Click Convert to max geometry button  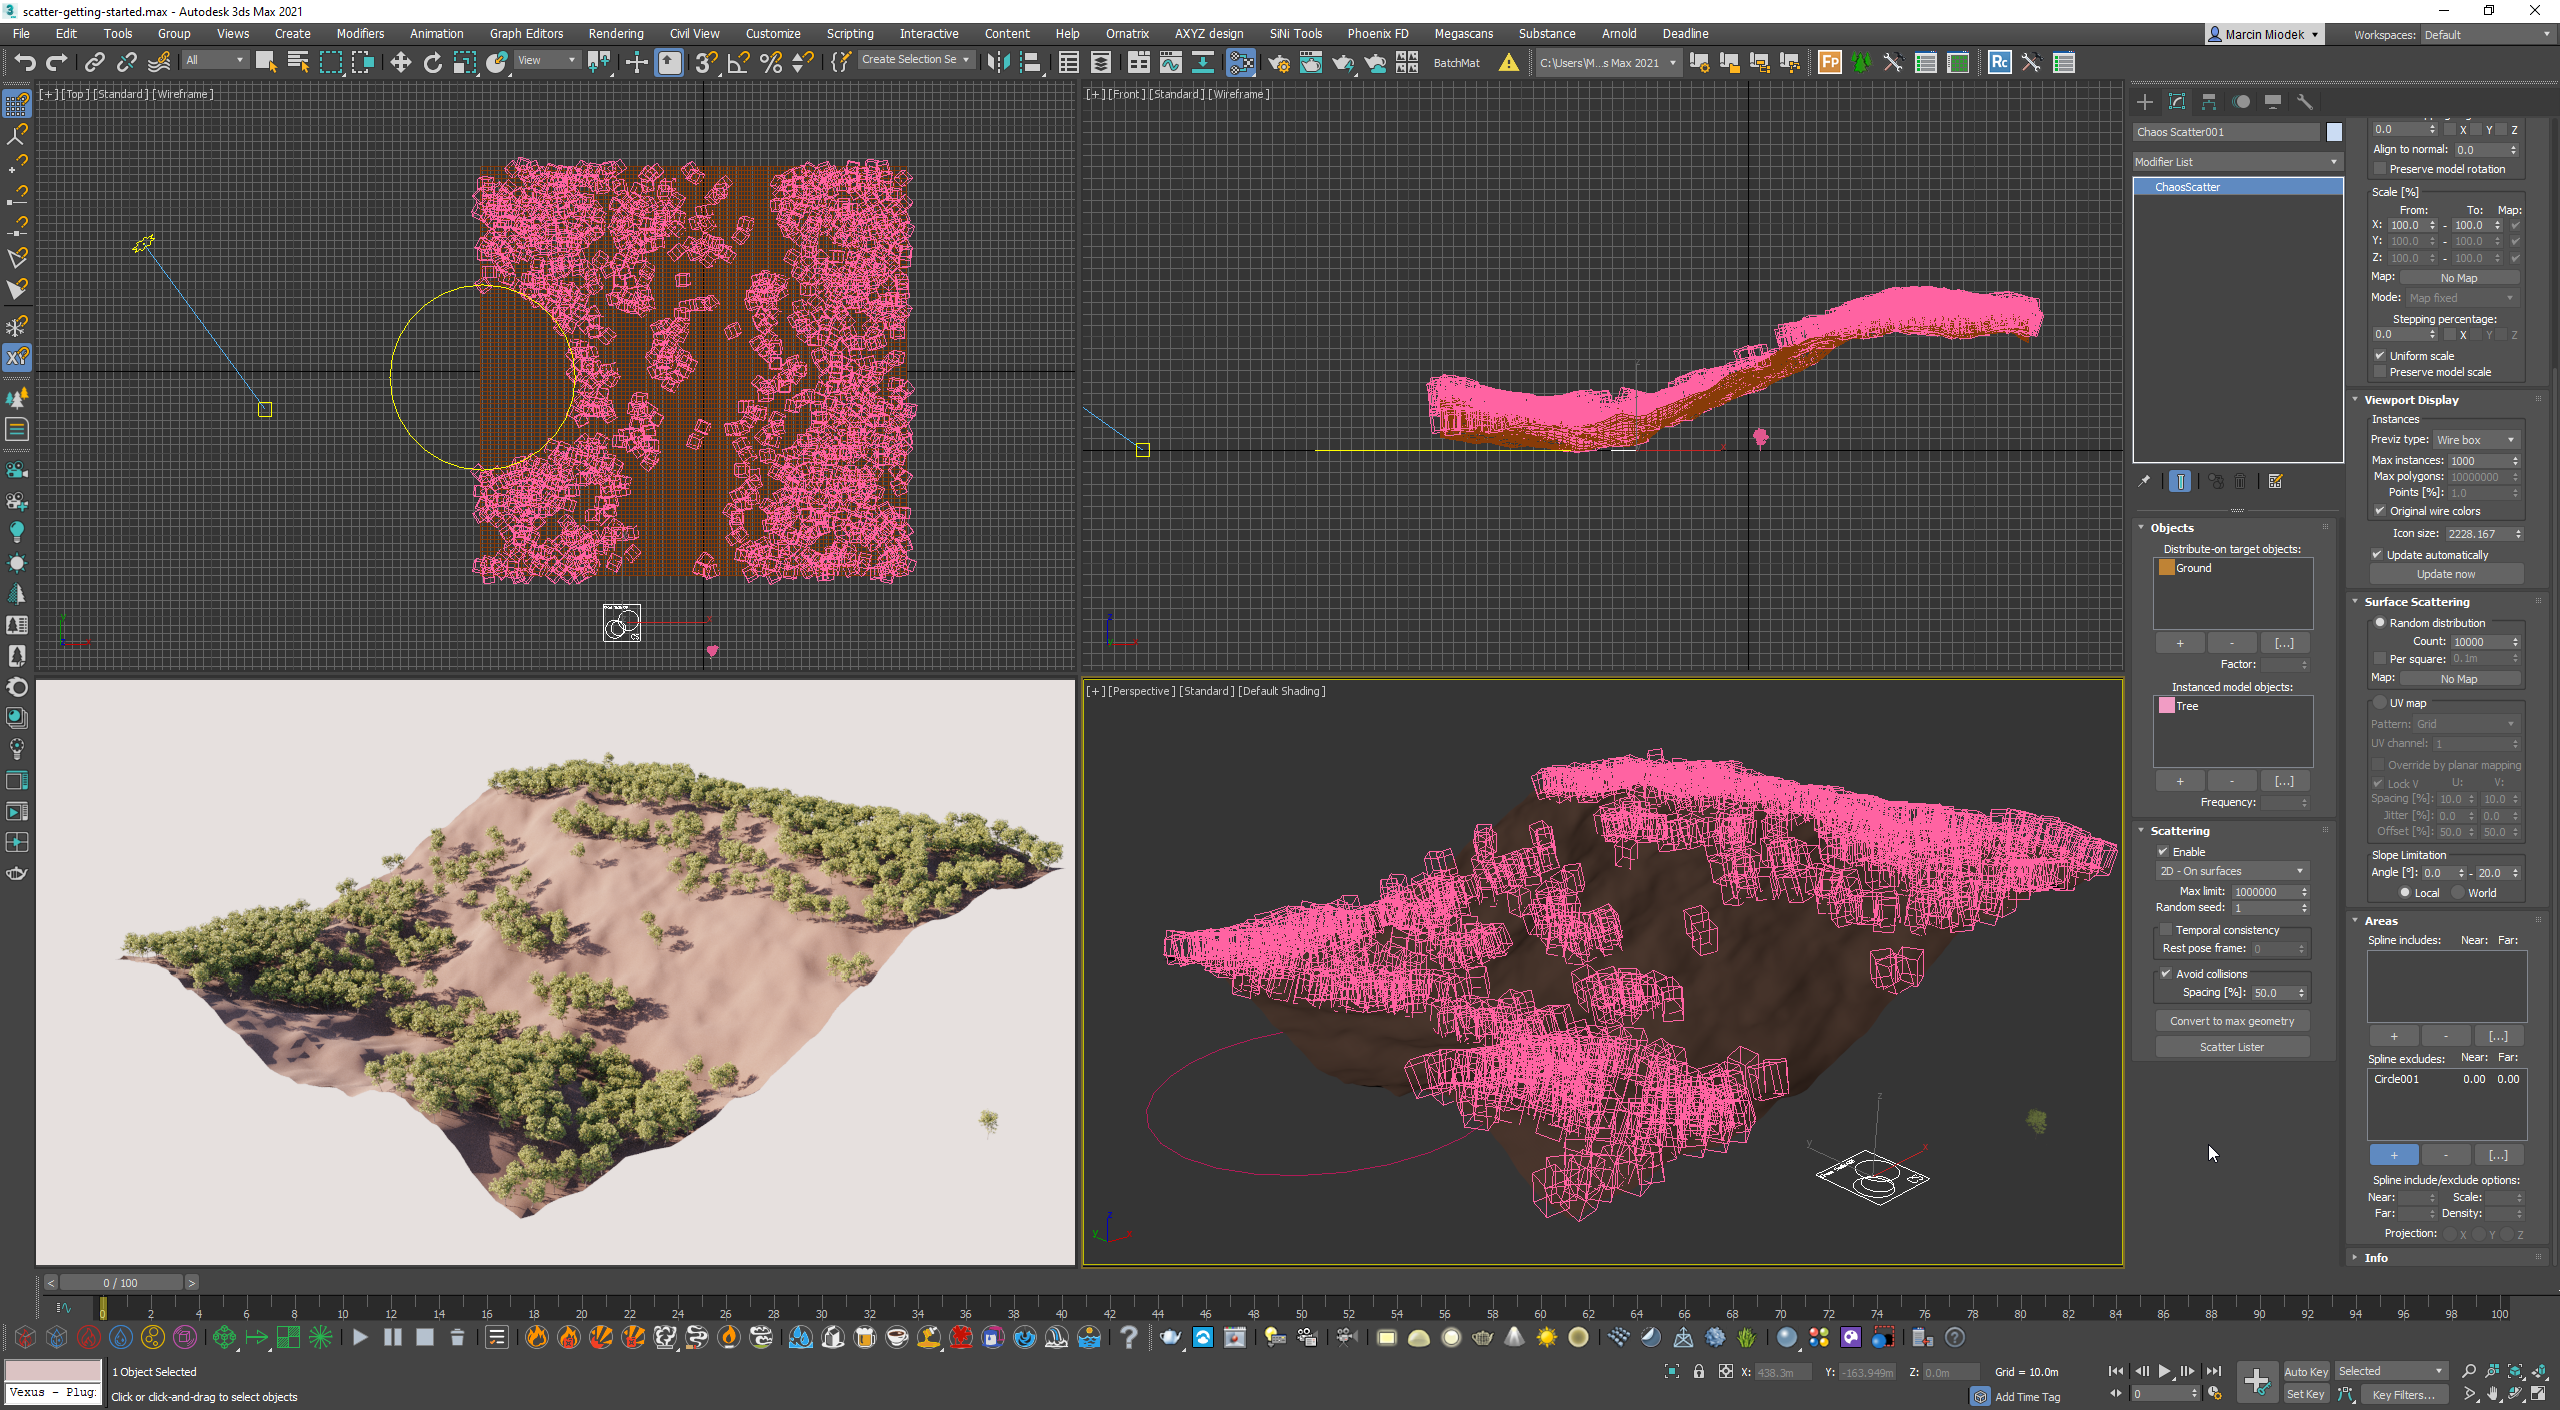click(x=2232, y=1021)
